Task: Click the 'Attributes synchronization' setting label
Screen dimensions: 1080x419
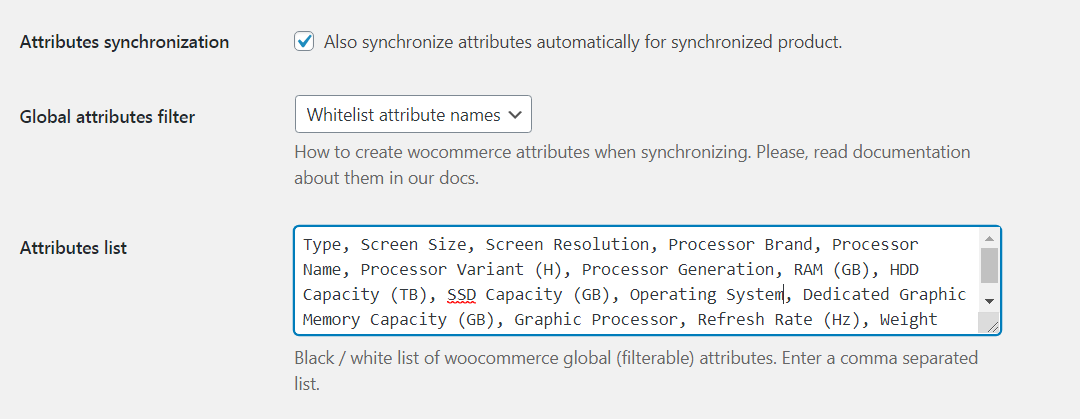Action: [125, 42]
